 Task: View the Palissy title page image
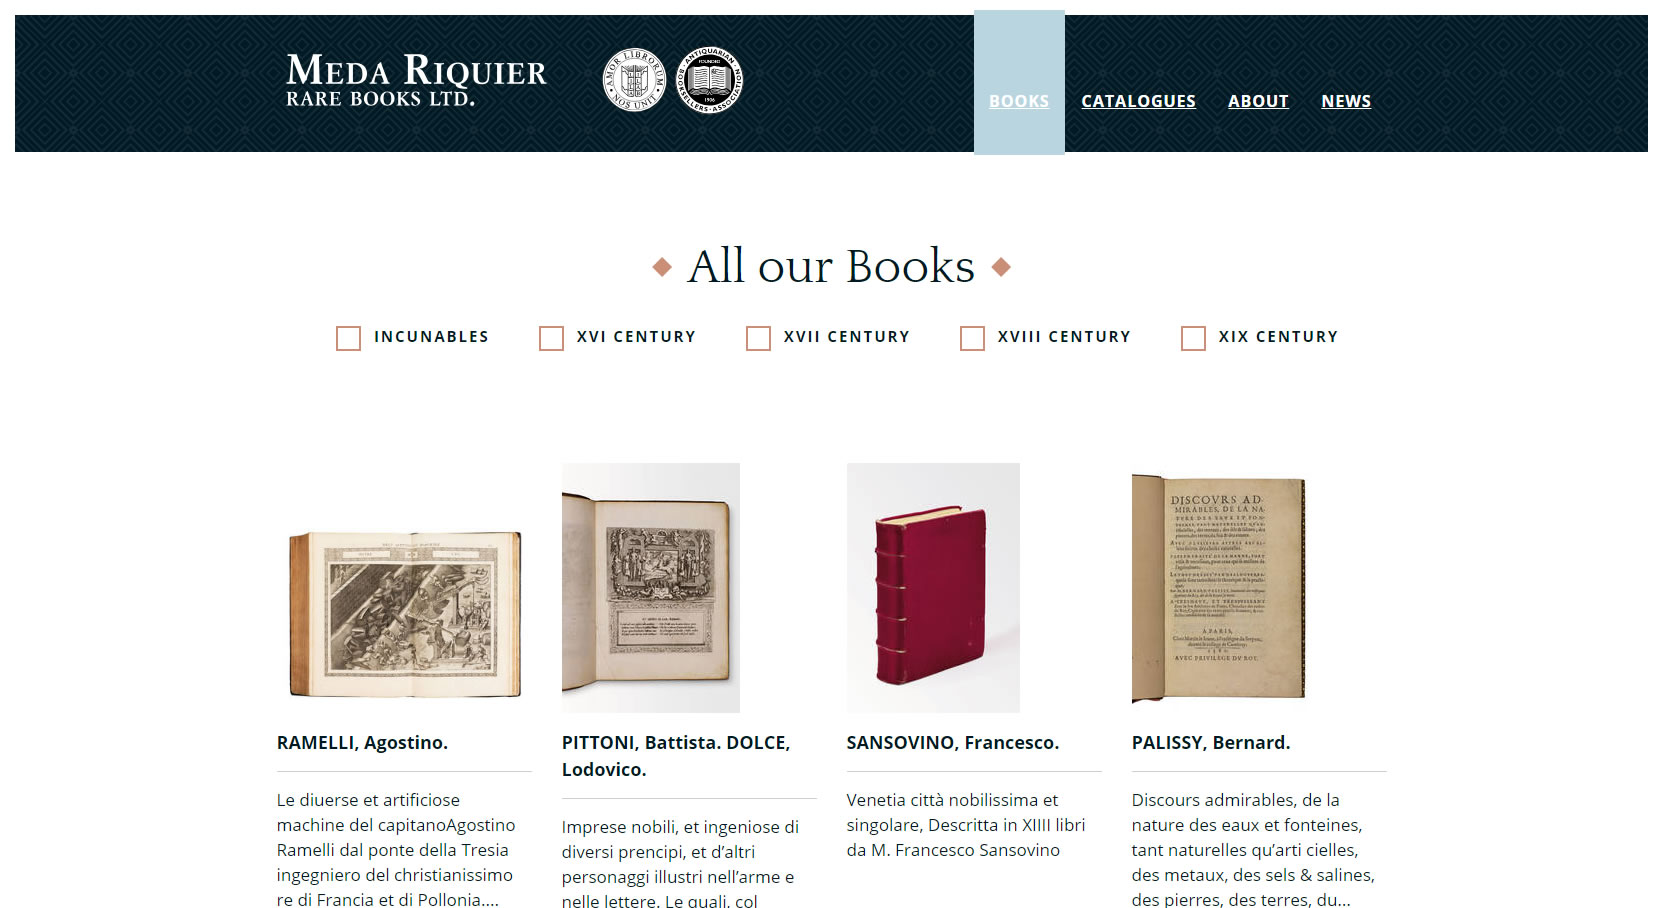click(1218, 588)
